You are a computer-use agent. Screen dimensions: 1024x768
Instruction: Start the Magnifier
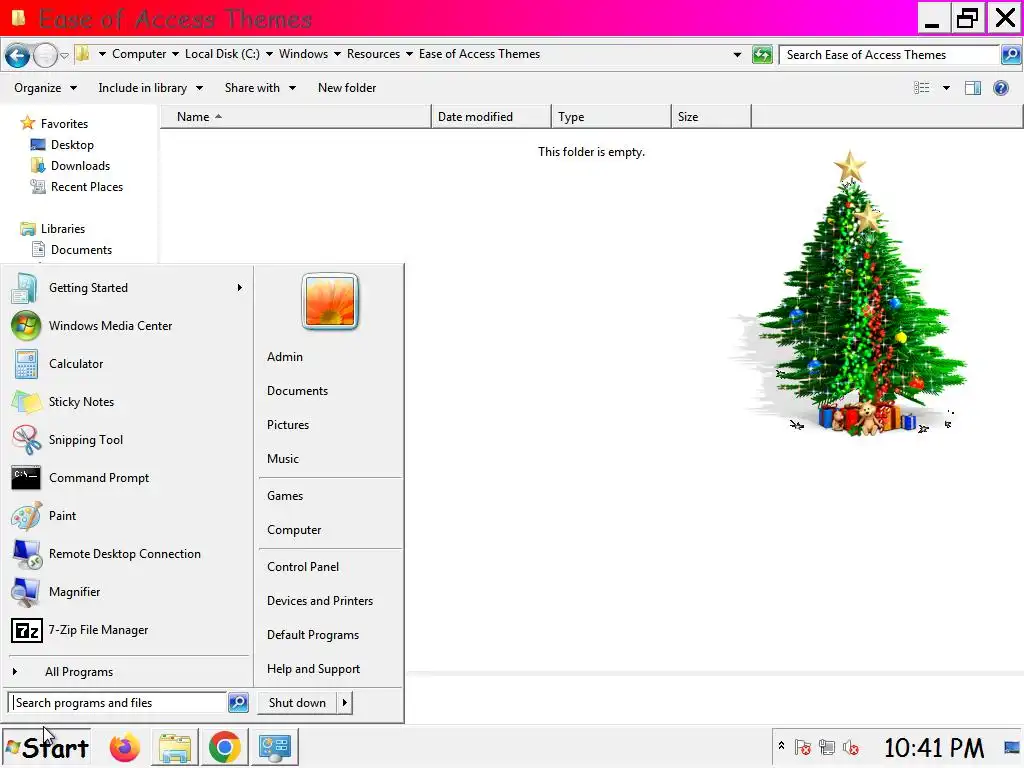(129, 592)
